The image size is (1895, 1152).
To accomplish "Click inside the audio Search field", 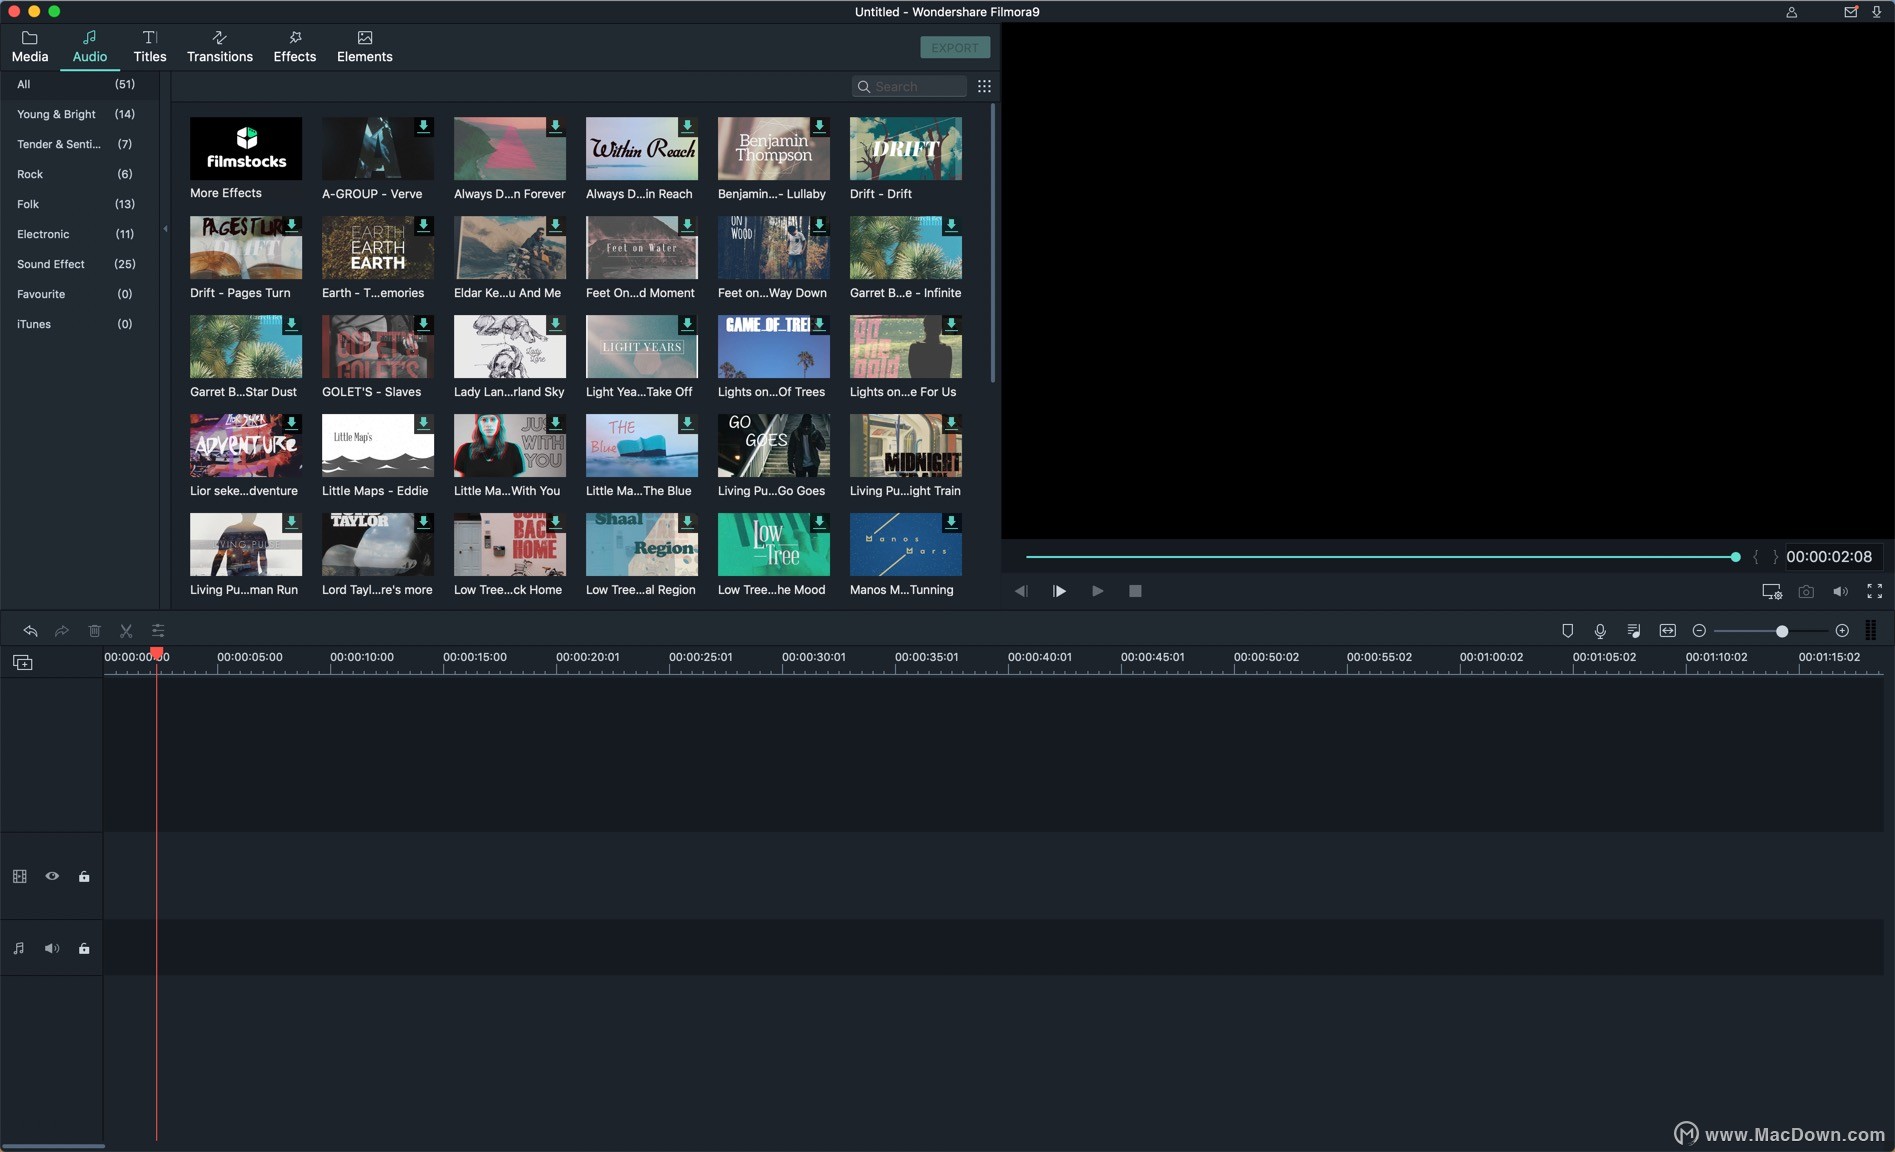I will click(x=910, y=86).
